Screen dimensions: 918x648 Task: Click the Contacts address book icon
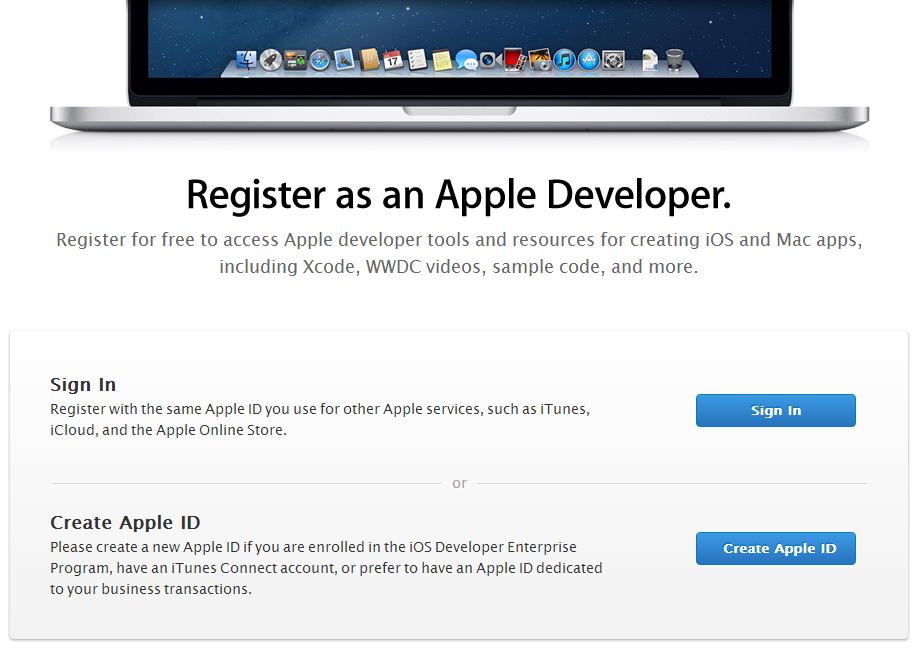[369, 60]
